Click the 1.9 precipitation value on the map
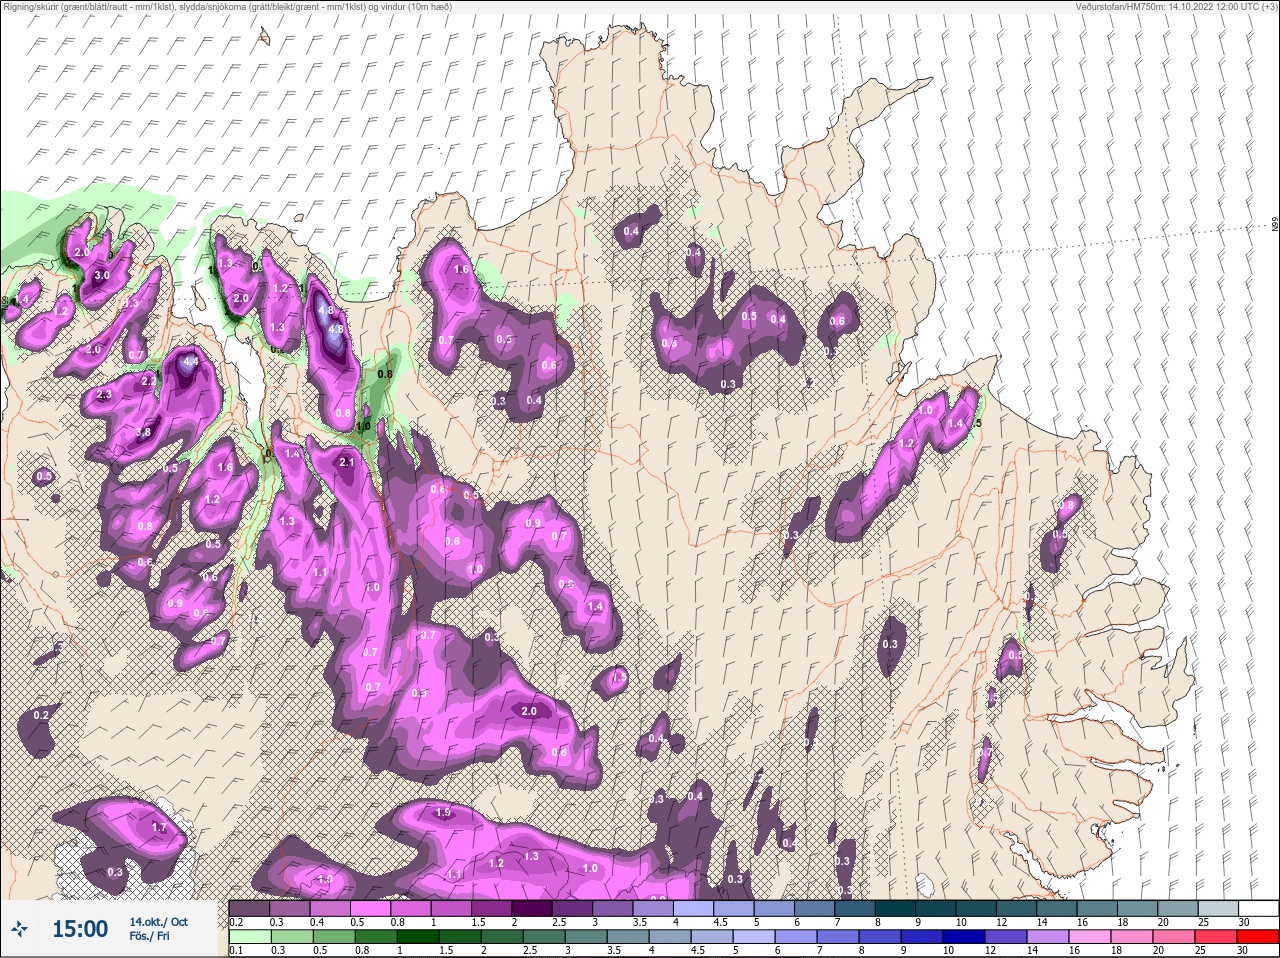This screenshot has width=1280, height=958. pyautogui.click(x=444, y=813)
